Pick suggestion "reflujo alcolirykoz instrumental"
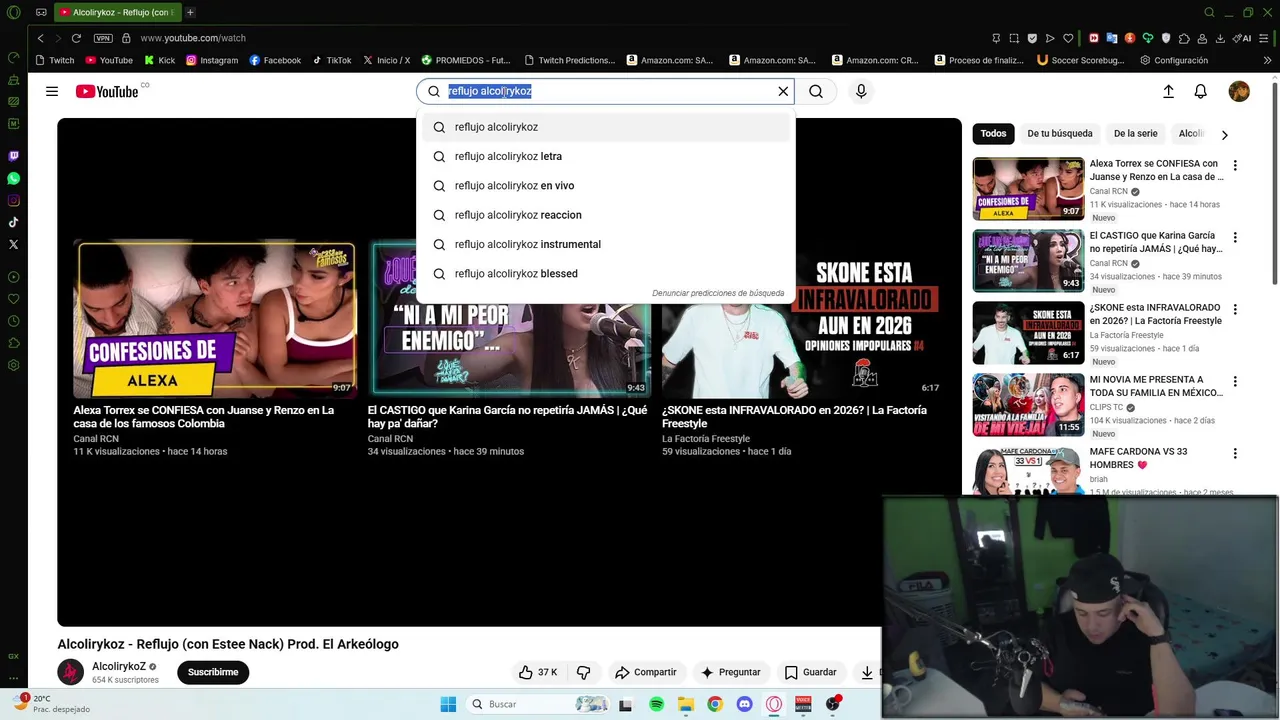The width and height of the screenshot is (1280, 720). (606, 244)
